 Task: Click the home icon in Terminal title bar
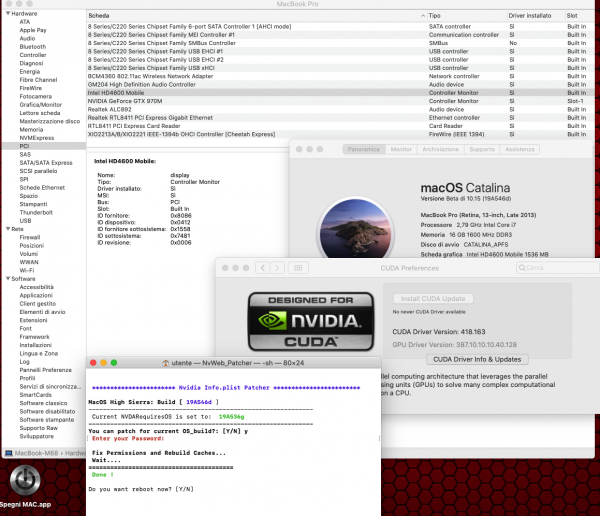pyautogui.click(x=165, y=363)
